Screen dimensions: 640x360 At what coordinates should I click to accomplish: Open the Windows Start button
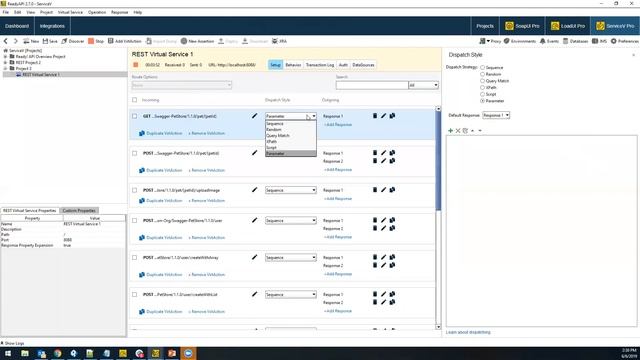point(8,353)
